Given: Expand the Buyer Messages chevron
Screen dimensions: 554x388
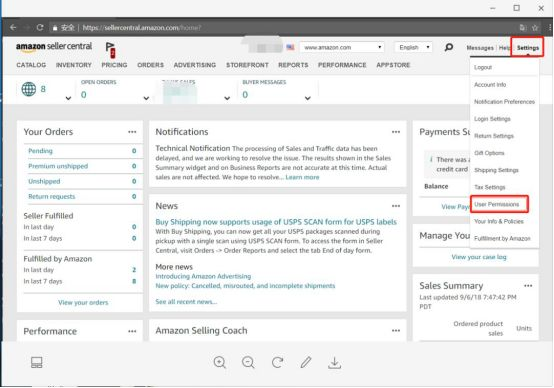Looking at the screenshot, I should pyautogui.click(x=308, y=98).
